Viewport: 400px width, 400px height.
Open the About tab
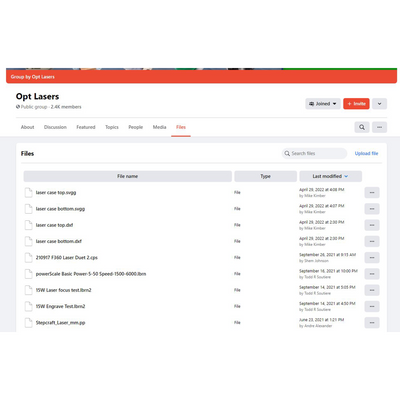(27, 127)
